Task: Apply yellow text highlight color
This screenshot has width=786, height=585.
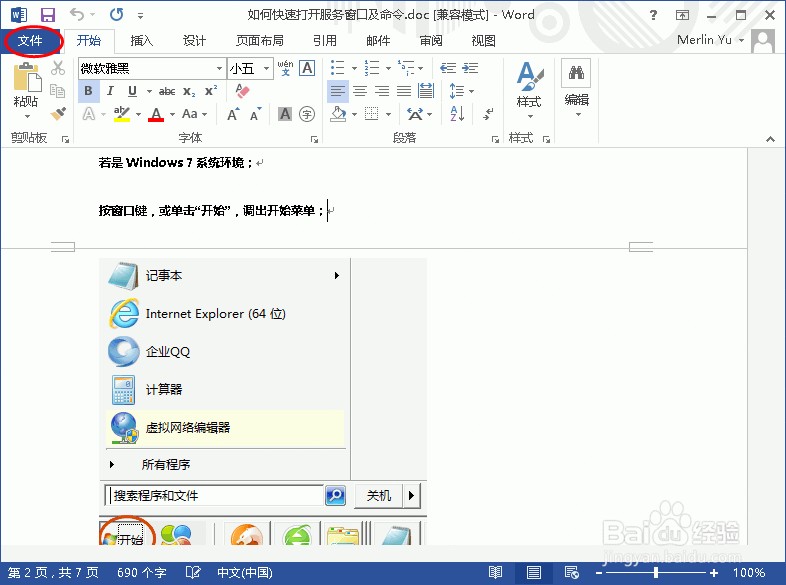Action: (122, 114)
